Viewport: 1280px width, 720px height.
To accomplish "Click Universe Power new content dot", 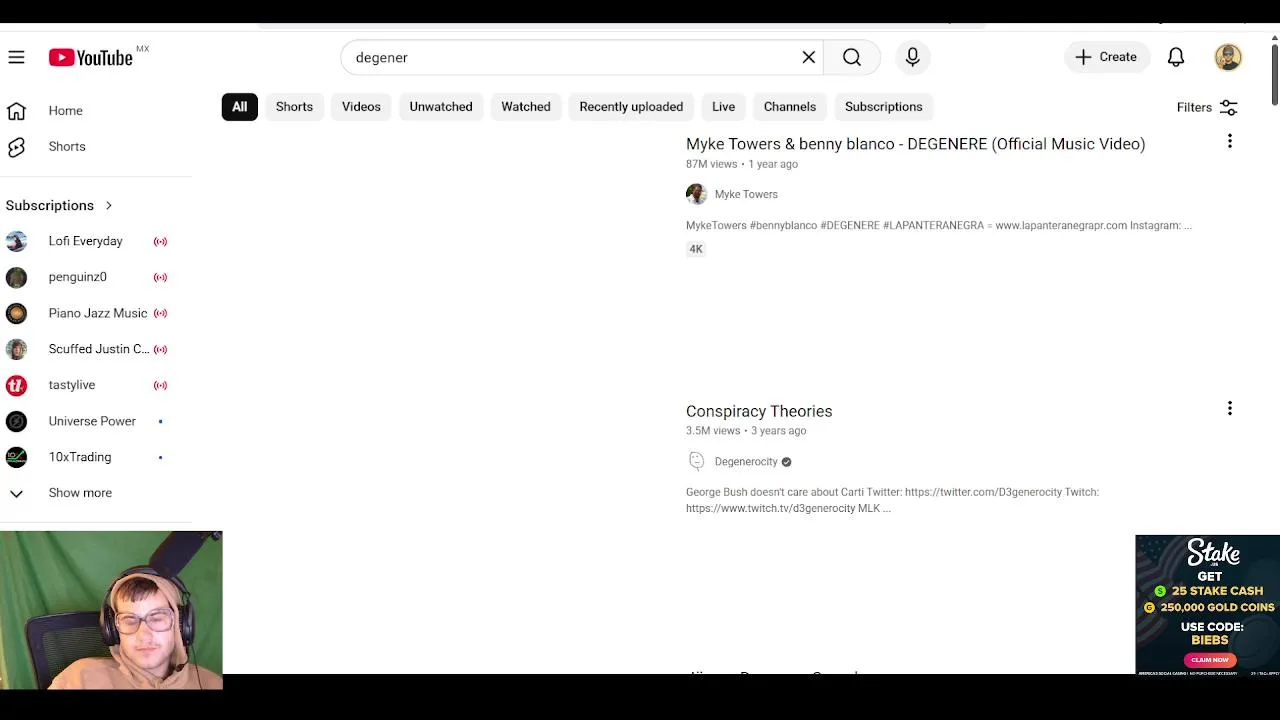I will tap(160, 421).
